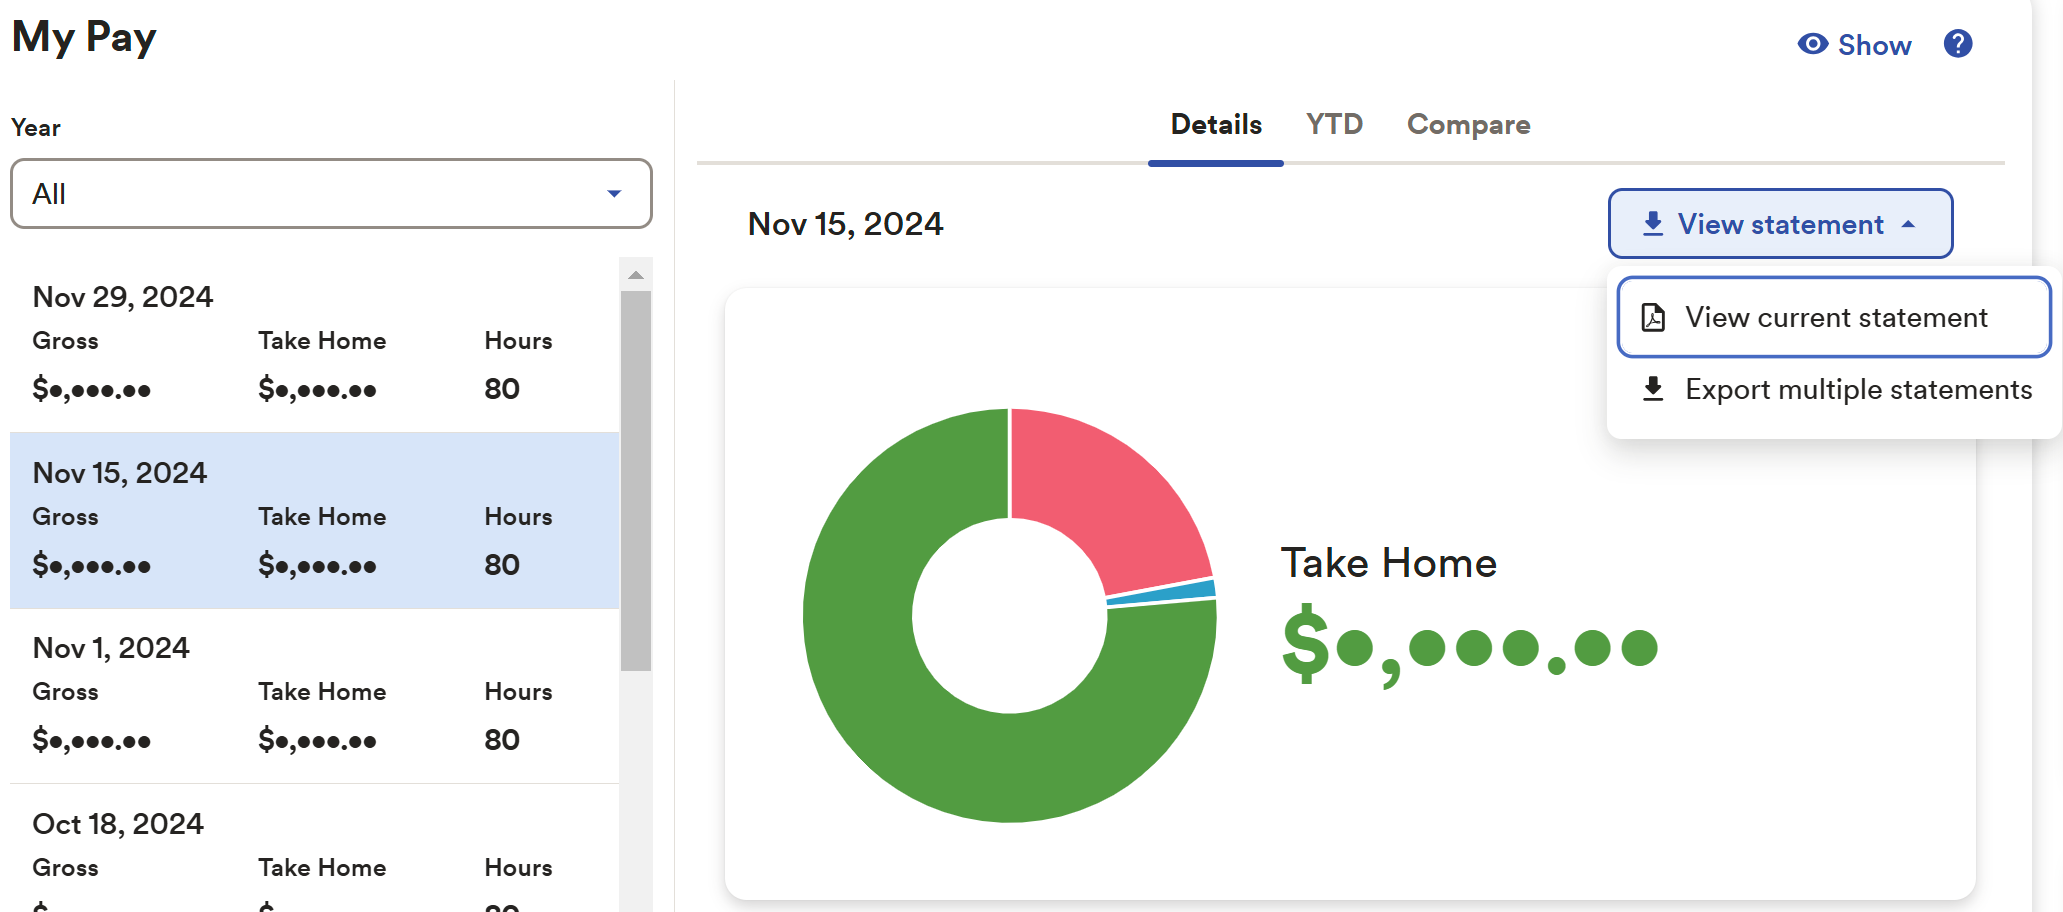Click the scroll up arrow in pay list

click(x=635, y=275)
